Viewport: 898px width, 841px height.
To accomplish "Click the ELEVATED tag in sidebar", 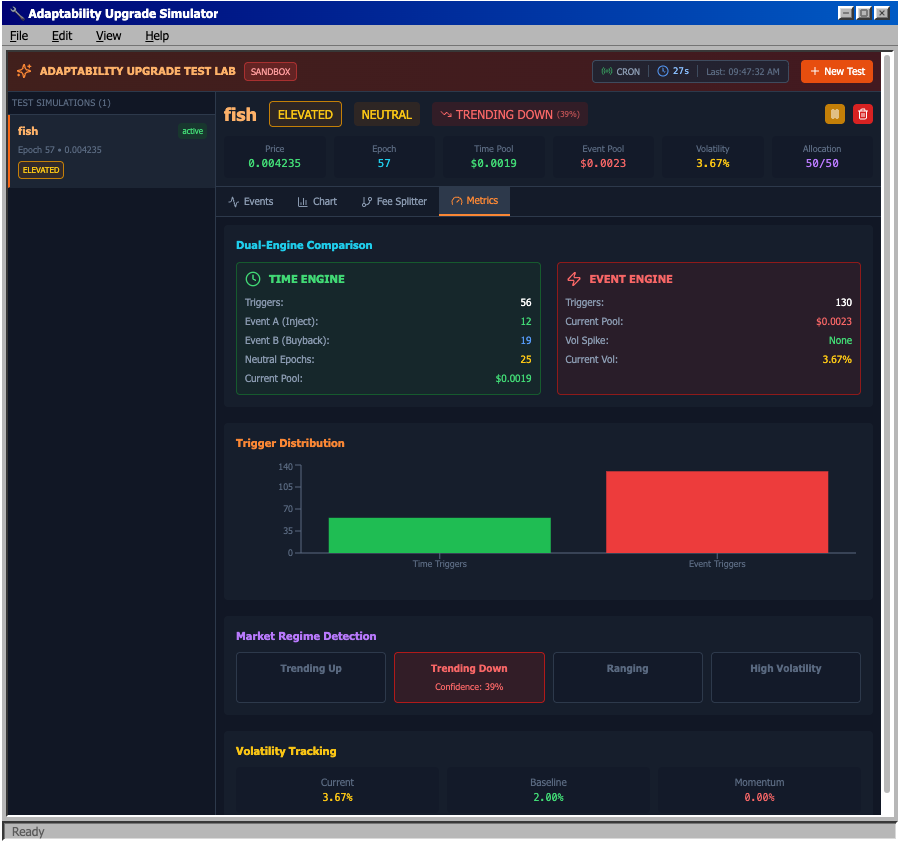I will click(41, 170).
